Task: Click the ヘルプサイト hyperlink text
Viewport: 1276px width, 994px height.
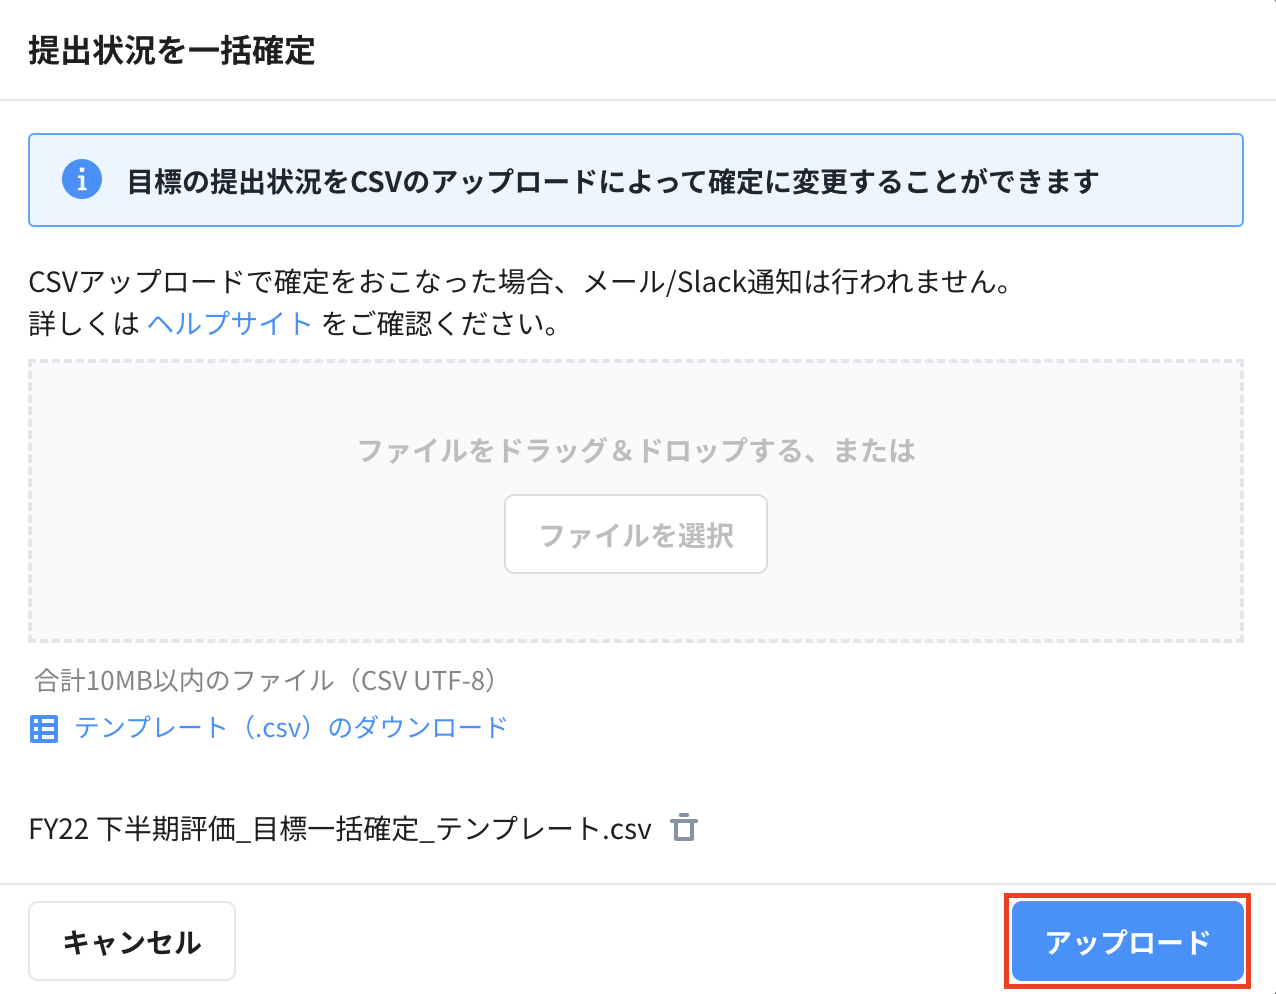Action: (230, 323)
